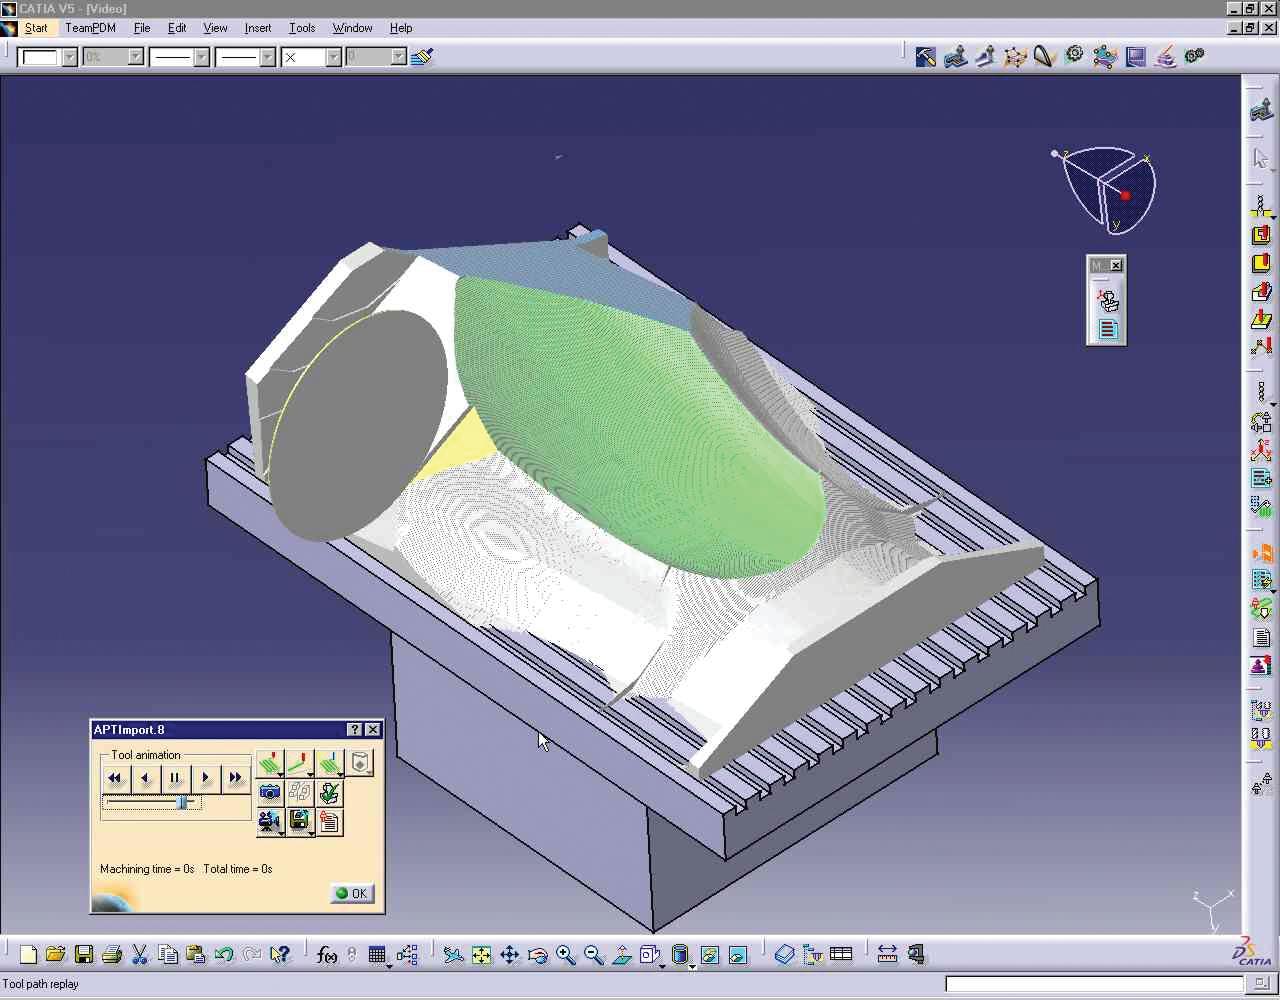
Task: Open the point symbol dropdown
Action: point(312,57)
